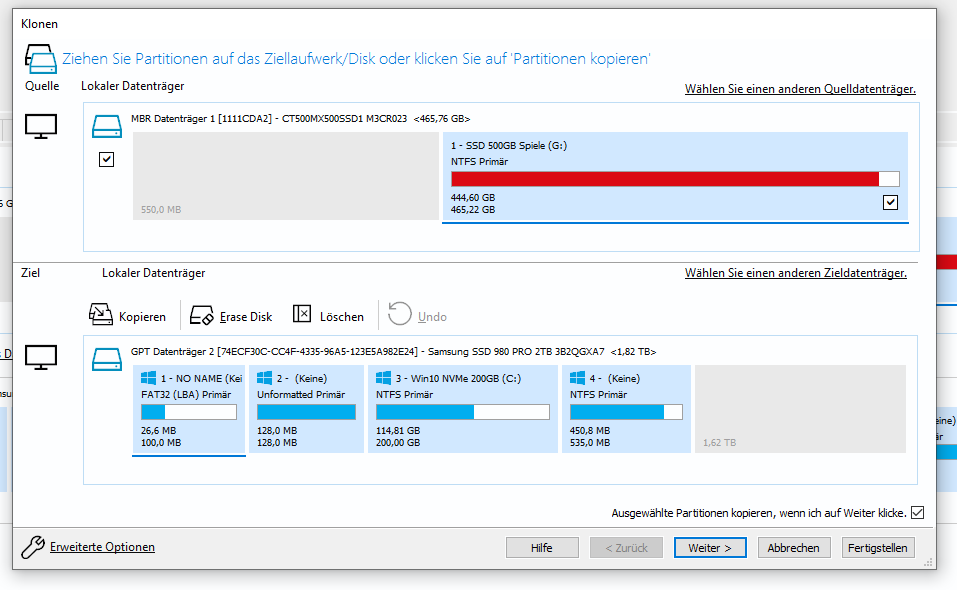The width and height of the screenshot is (957, 590).
Task: Click usage bar of Win10 NVMe 200GB partition
Action: (463, 412)
